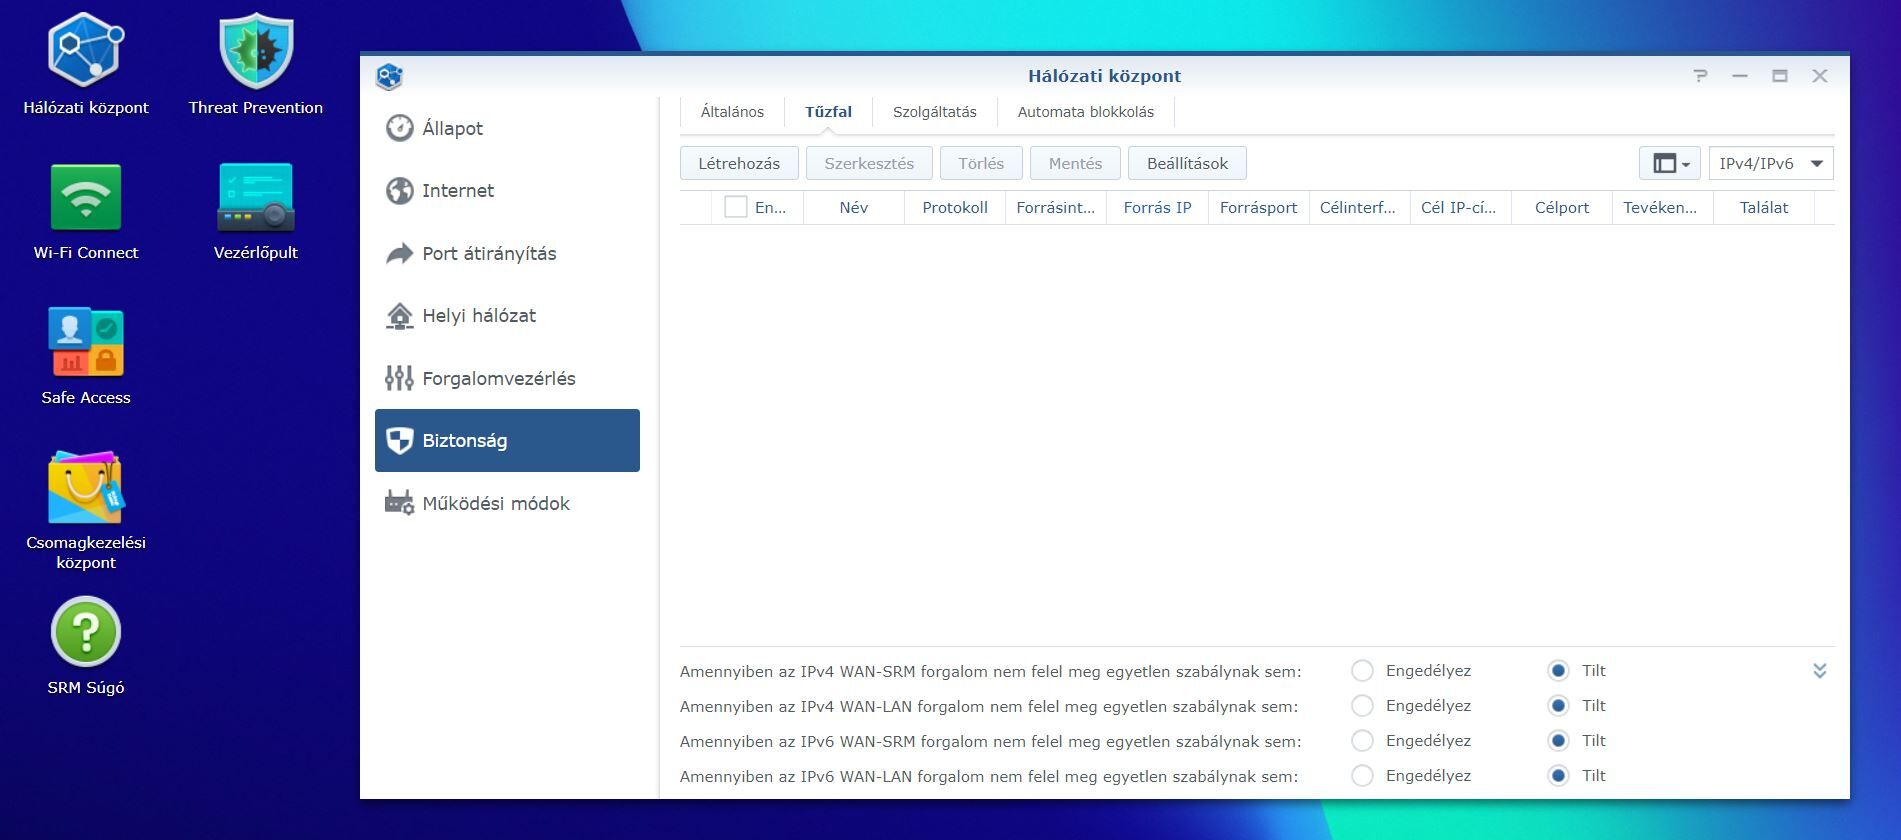Screen dimensions: 1901x840
Task: Select Helyi hálózat in the sidebar
Action: [507, 315]
